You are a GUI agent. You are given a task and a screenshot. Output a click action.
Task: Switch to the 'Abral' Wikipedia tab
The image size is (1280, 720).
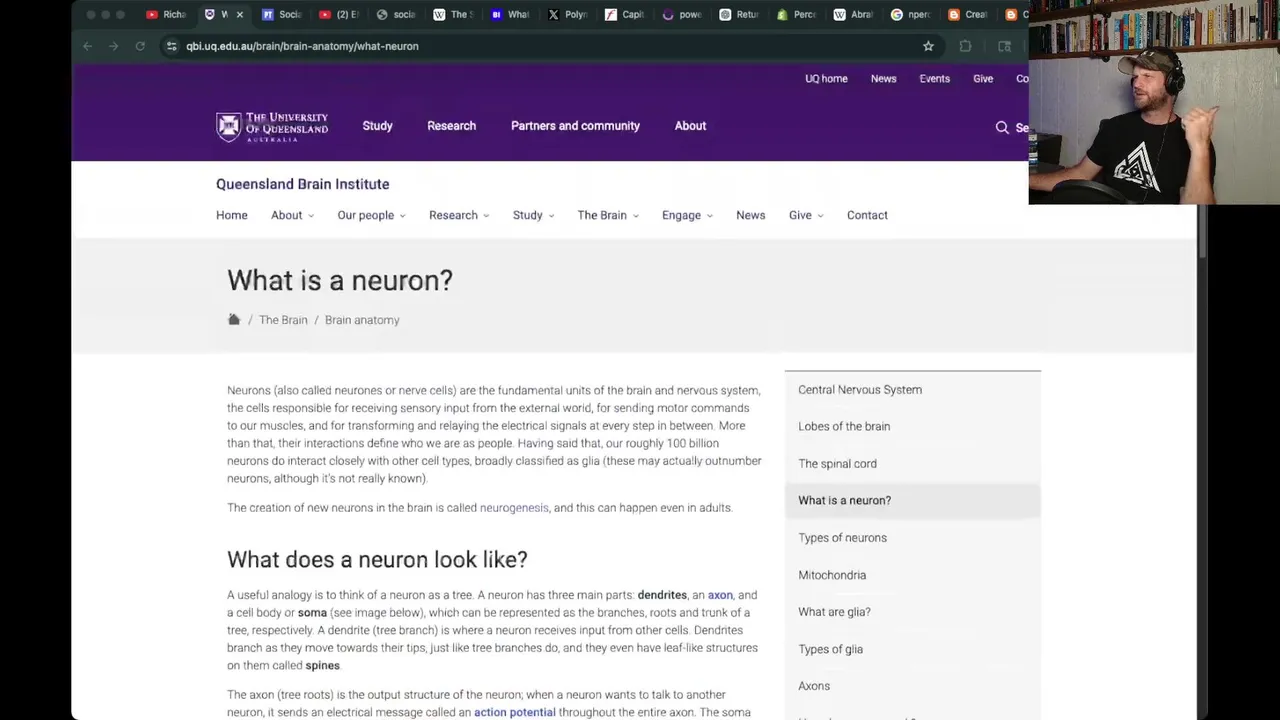pos(854,15)
